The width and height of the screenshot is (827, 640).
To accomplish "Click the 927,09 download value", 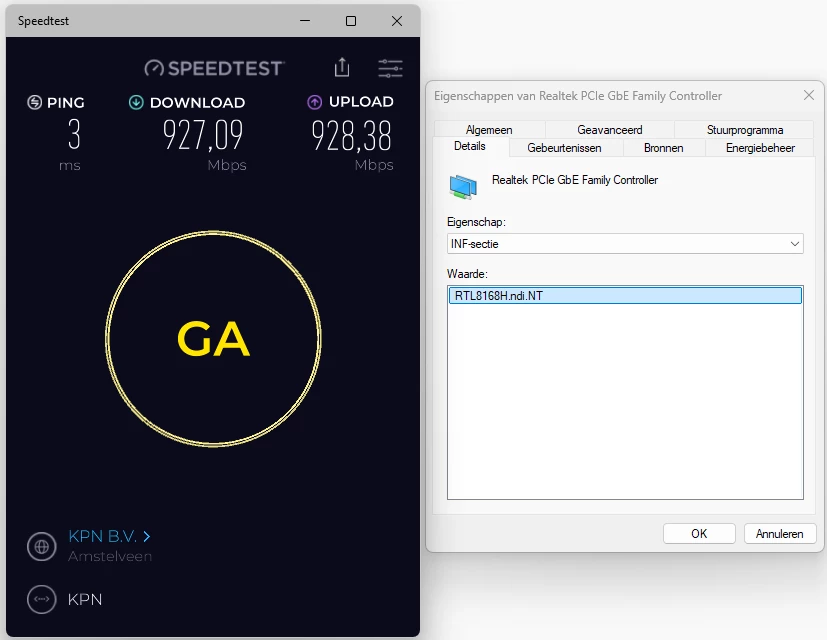I will pyautogui.click(x=203, y=135).
